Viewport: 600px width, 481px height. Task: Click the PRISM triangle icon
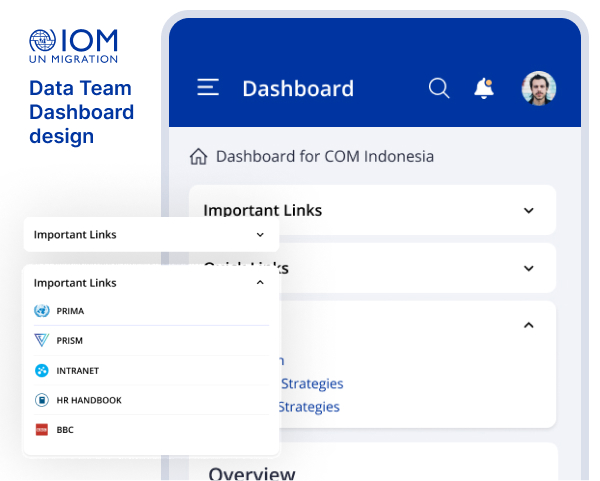coord(41,340)
